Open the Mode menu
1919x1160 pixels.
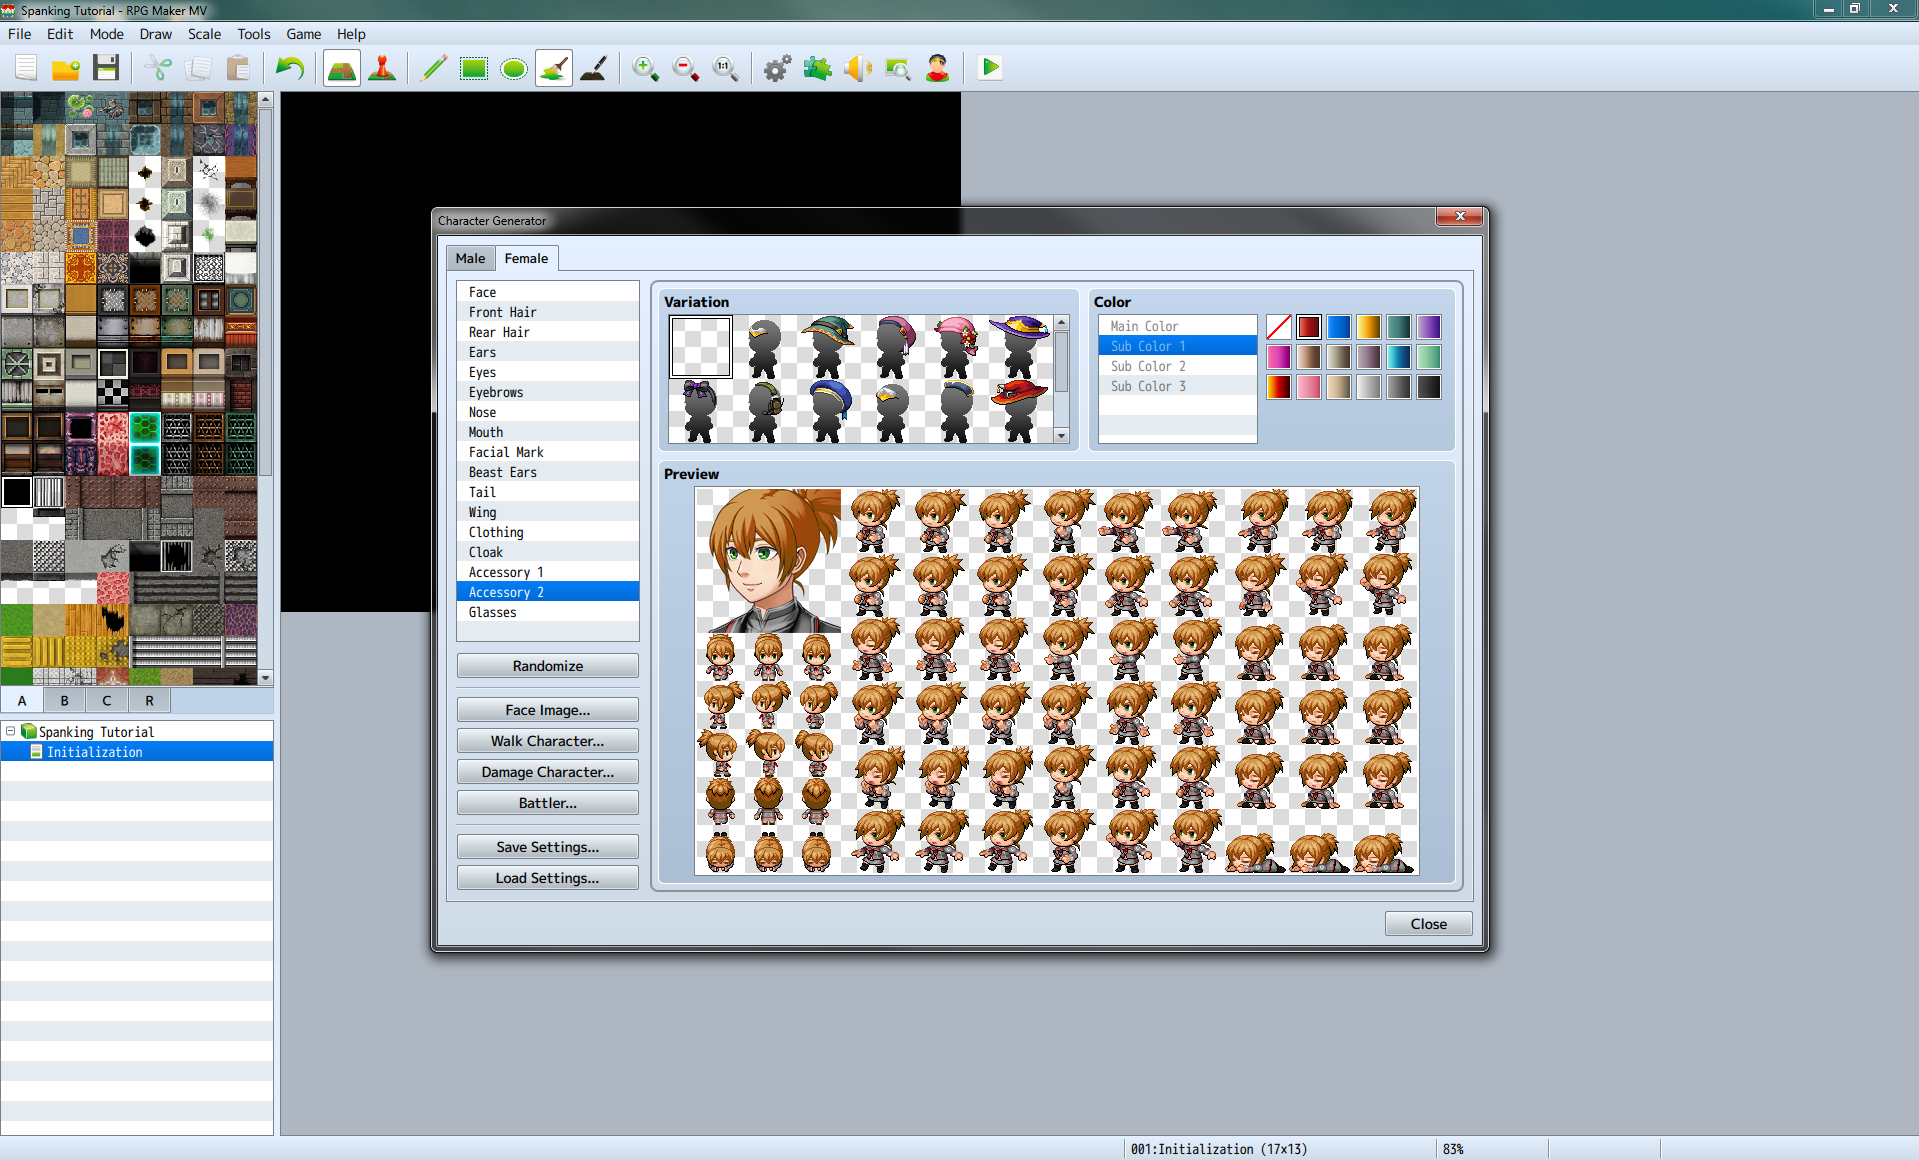point(107,34)
